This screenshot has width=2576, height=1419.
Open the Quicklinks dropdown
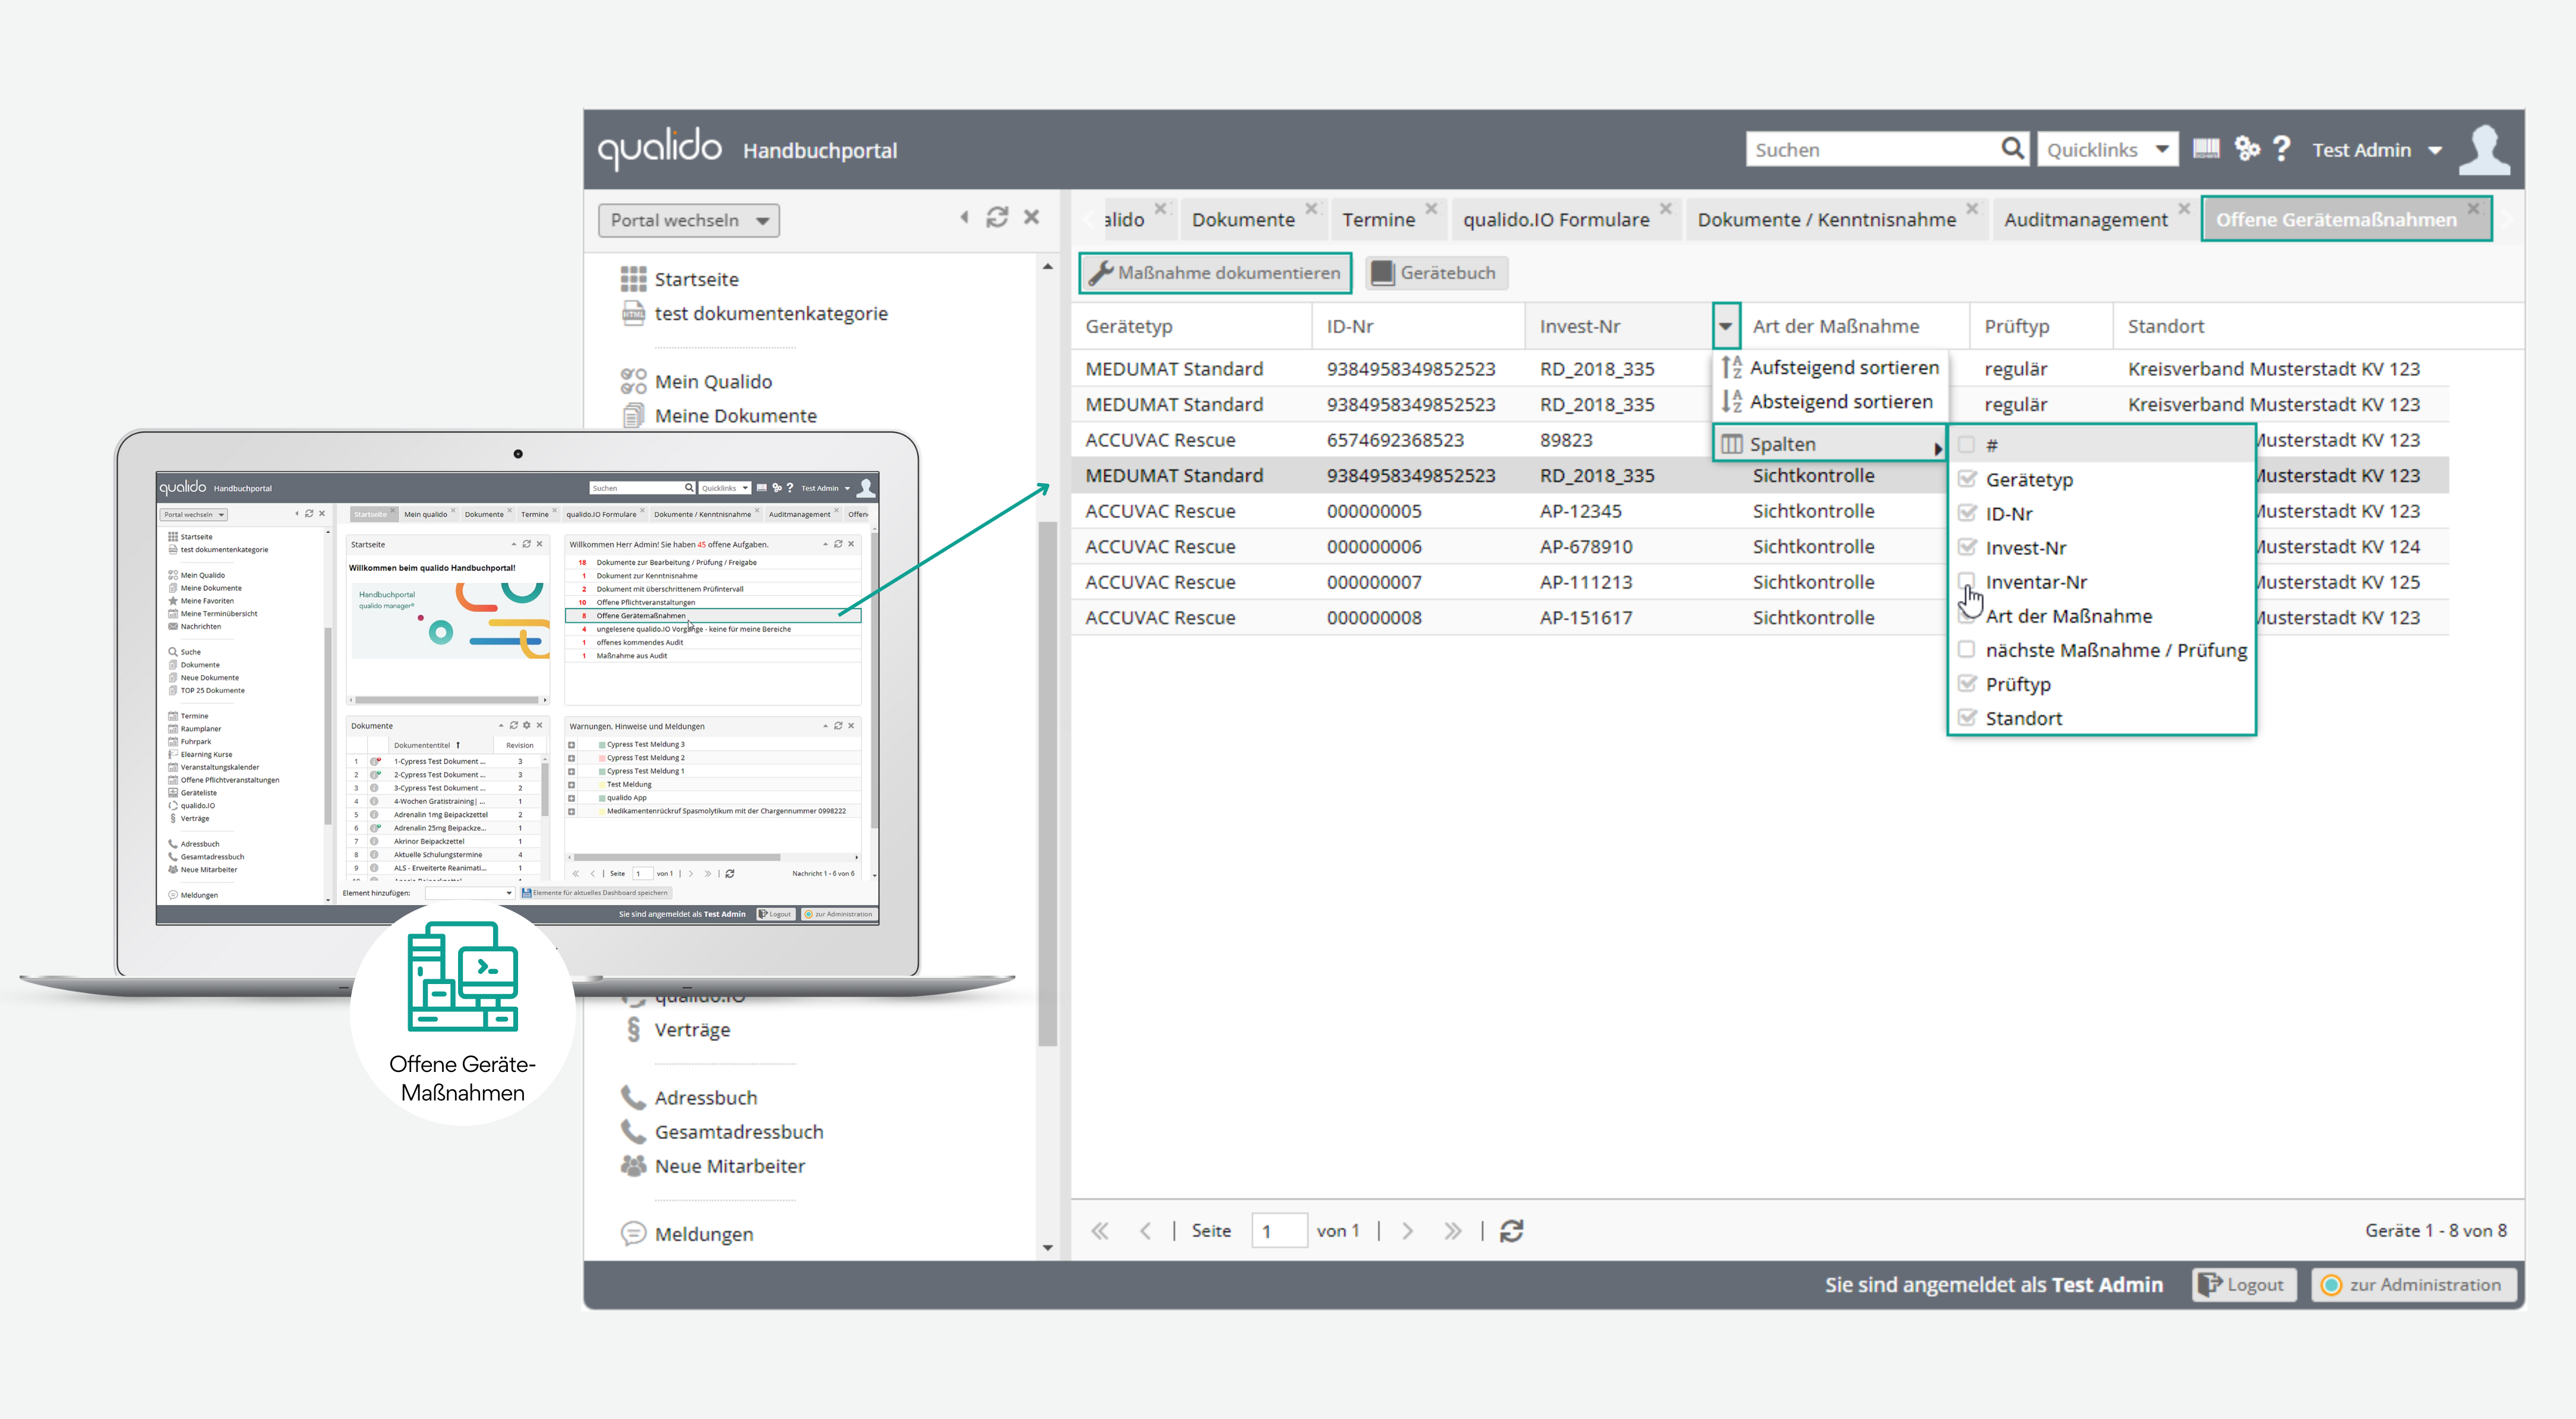coord(2107,149)
